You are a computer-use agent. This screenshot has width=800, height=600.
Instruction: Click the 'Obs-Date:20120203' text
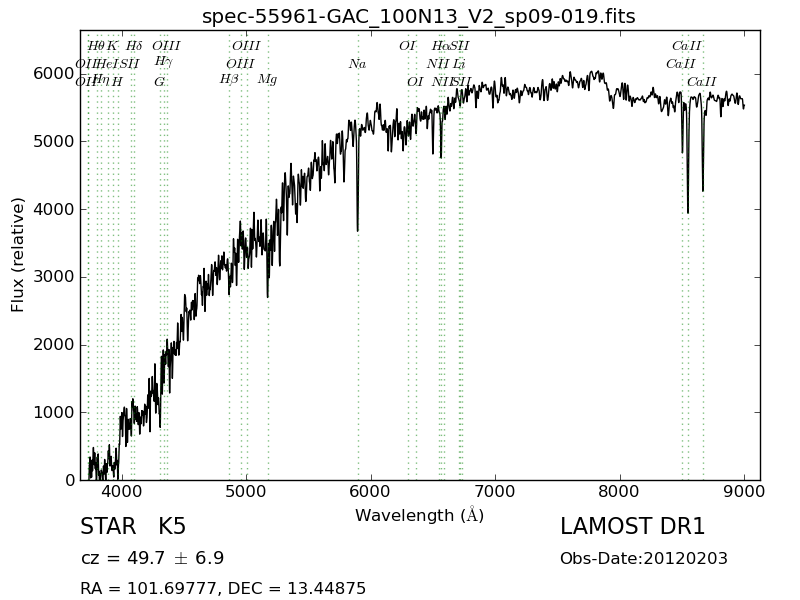[643, 558]
